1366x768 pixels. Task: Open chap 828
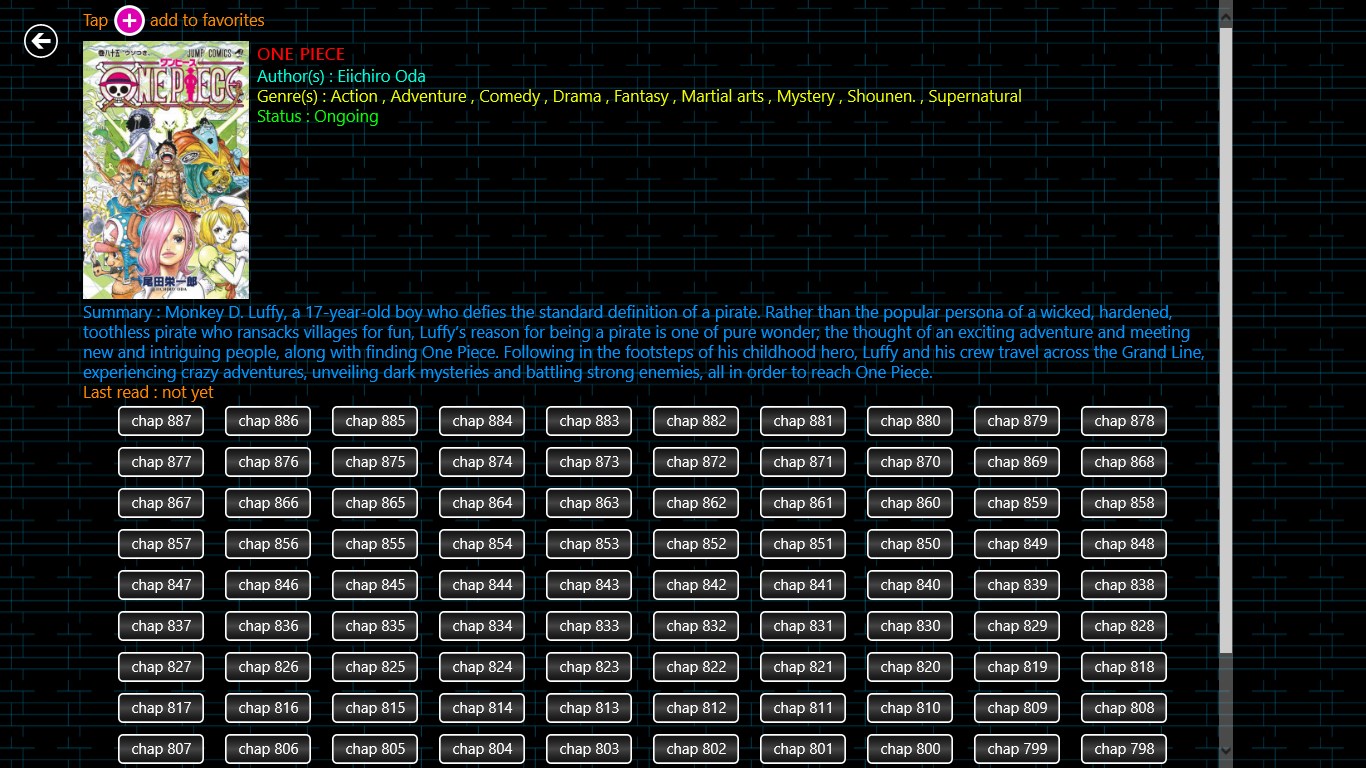(1124, 626)
